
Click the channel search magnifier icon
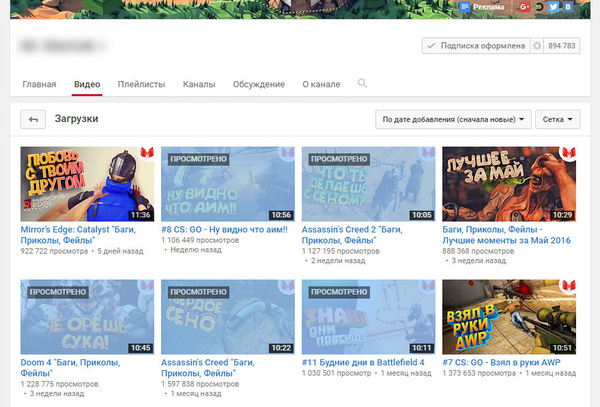(x=362, y=84)
